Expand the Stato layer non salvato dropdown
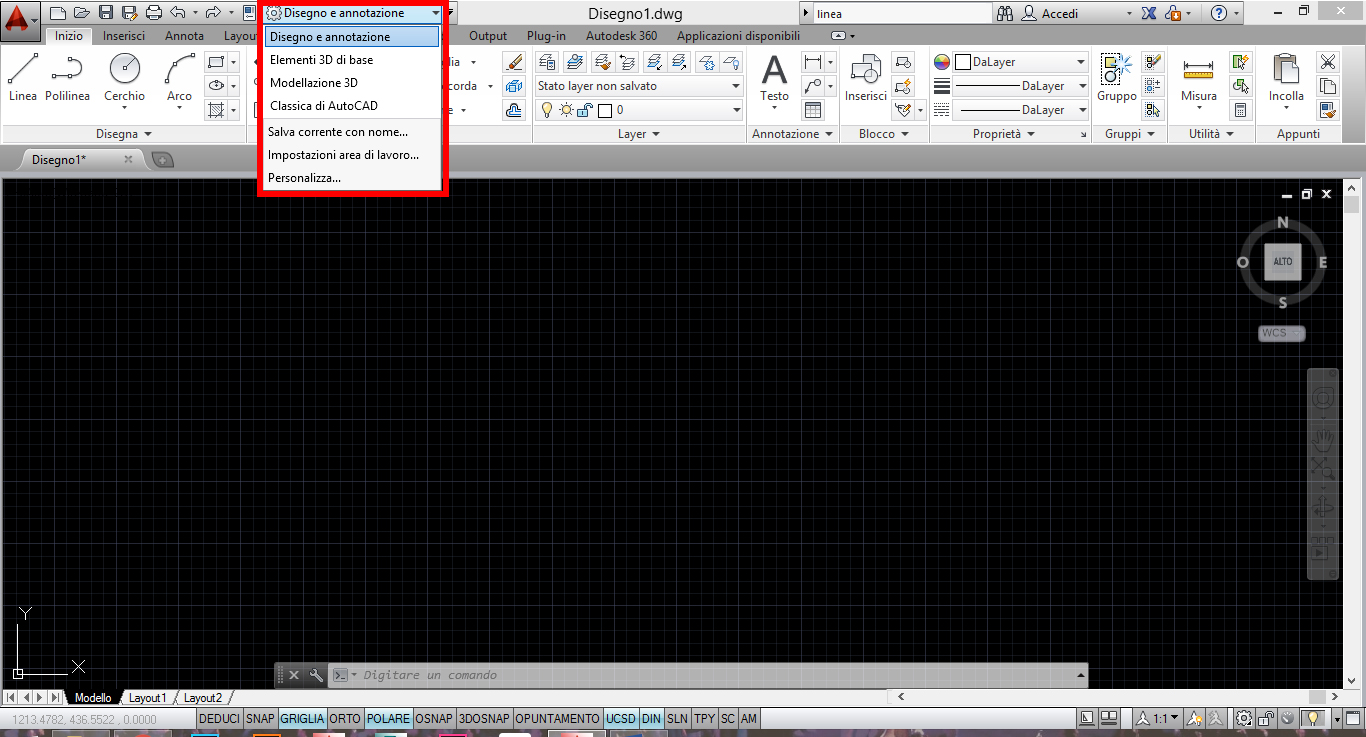 point(736,86)
